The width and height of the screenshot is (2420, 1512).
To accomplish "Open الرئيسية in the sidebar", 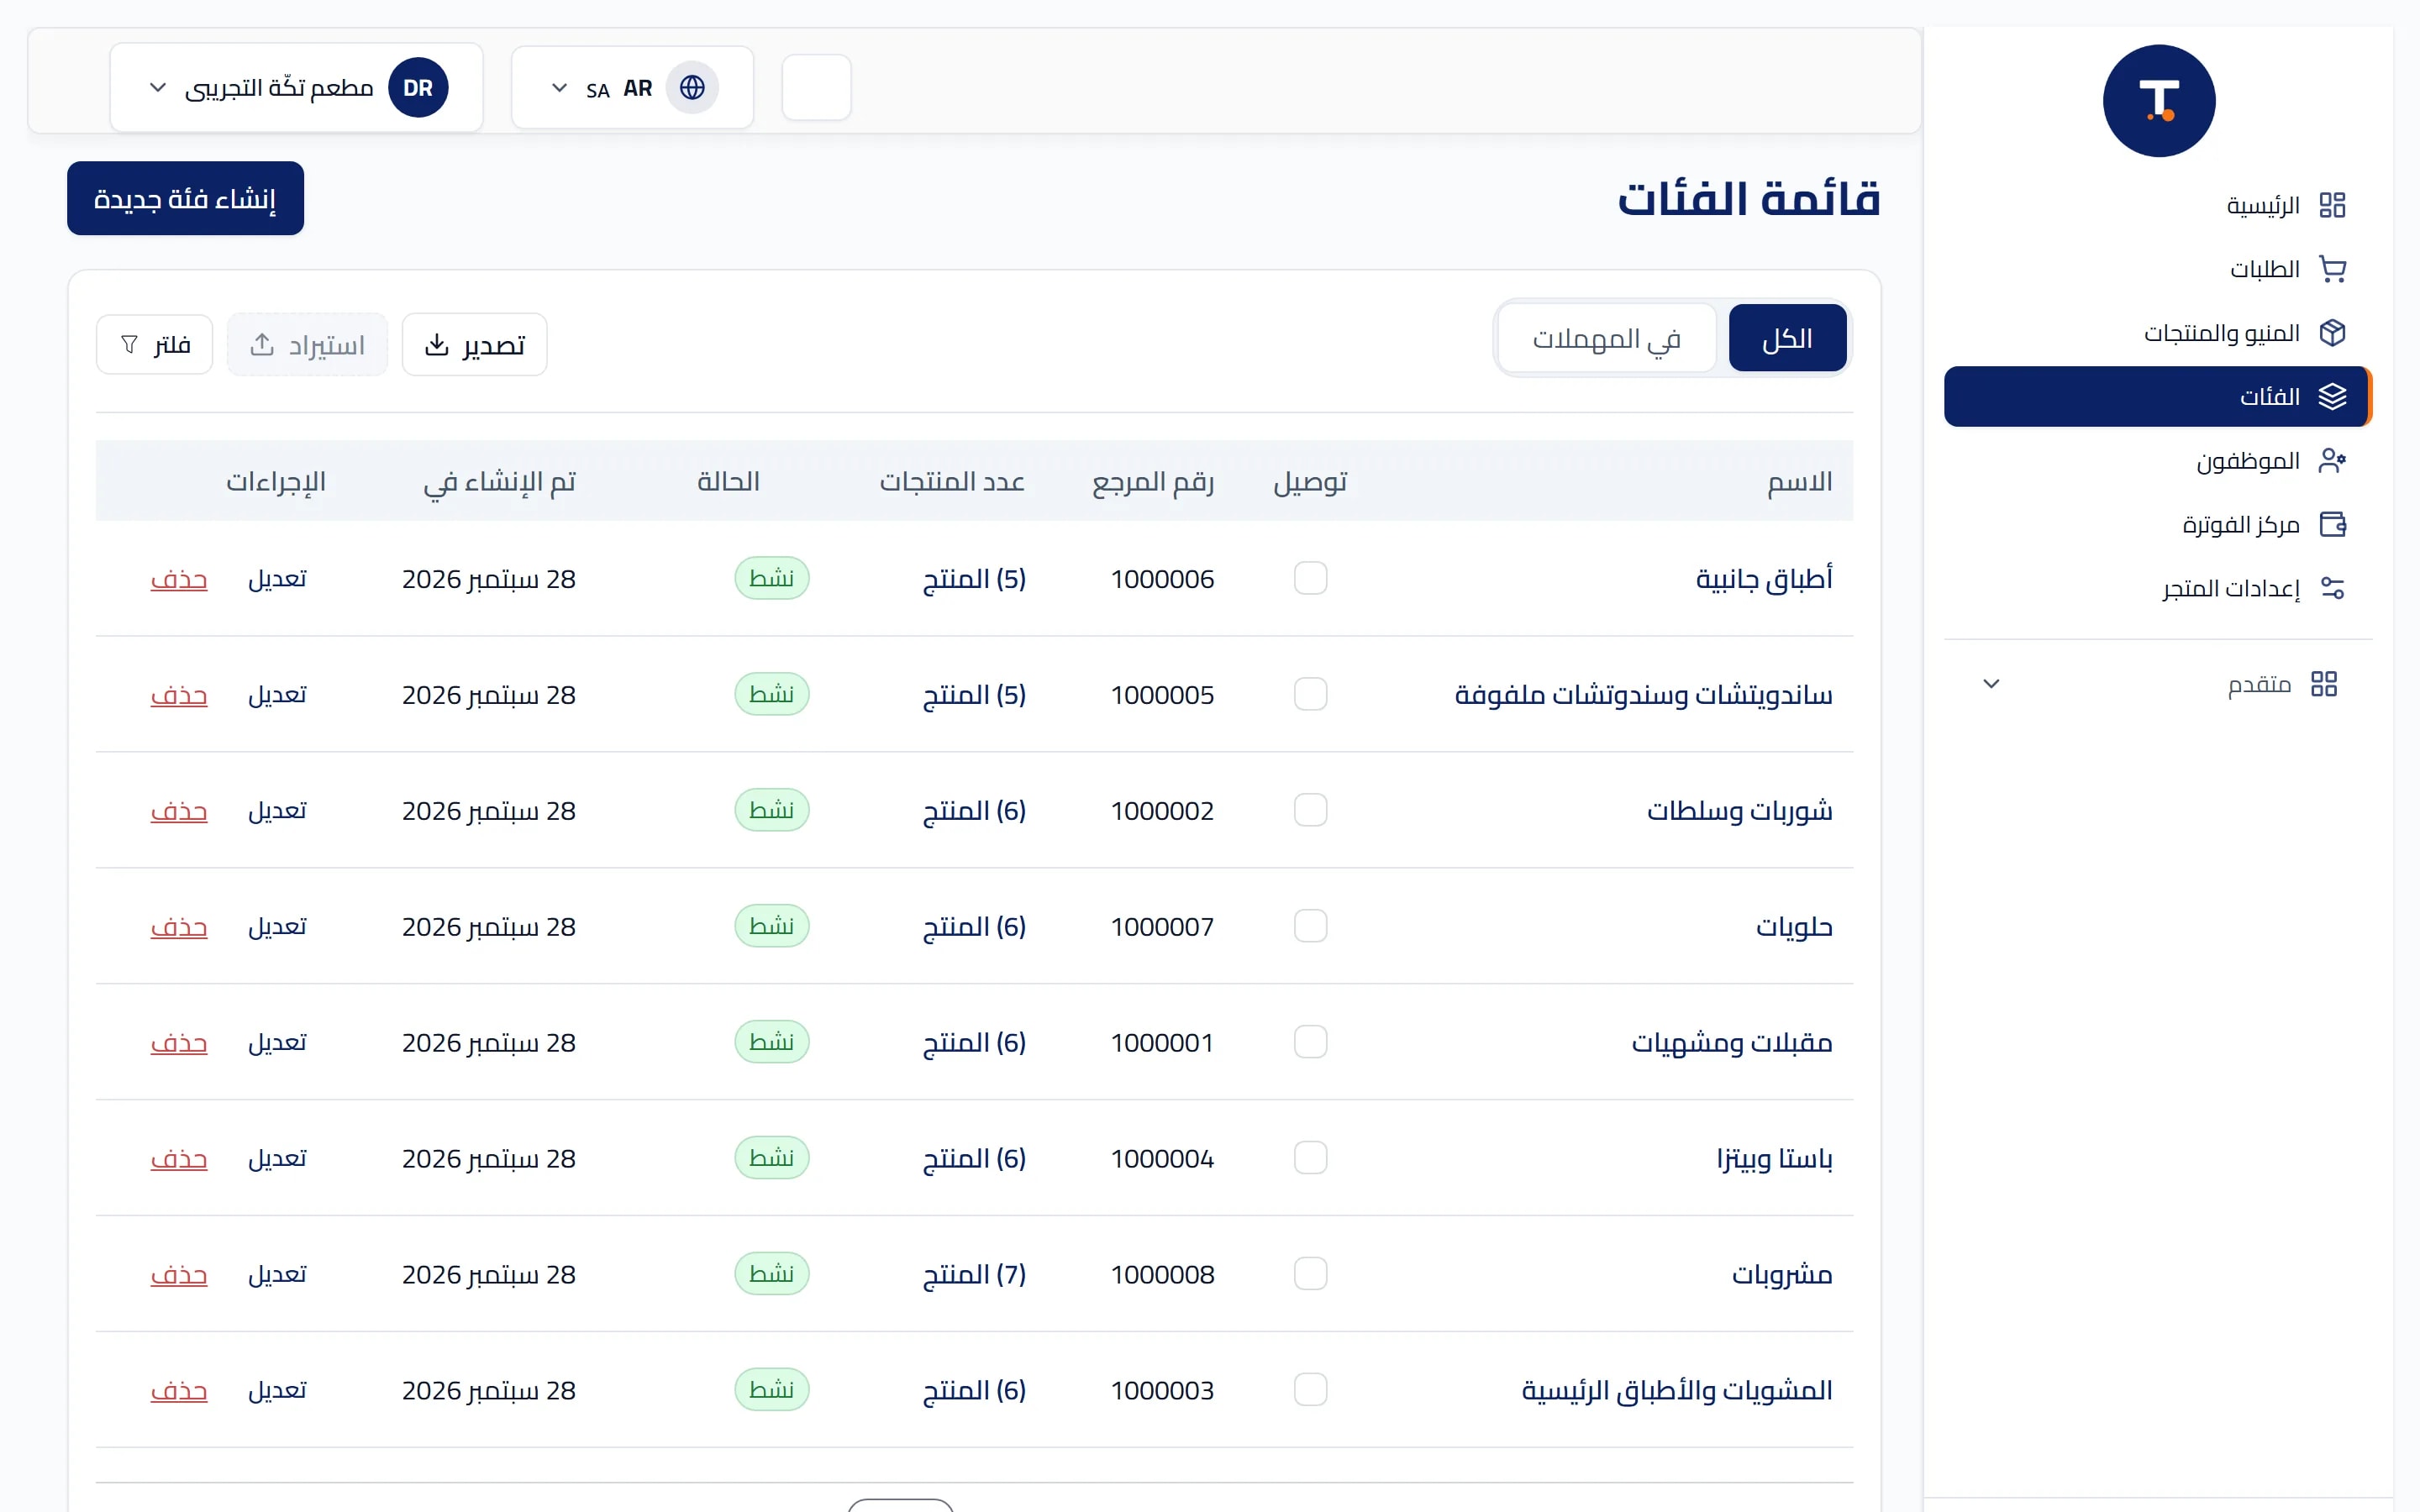I will (x=2158, y=205).
